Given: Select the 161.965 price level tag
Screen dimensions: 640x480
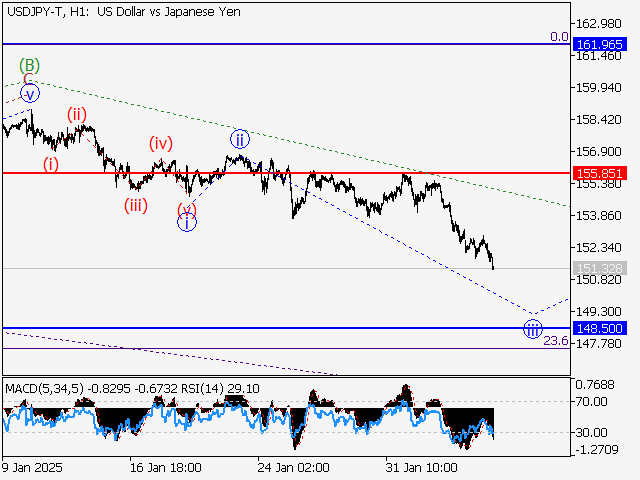Looking at the screenshot, I should (x=600, y=44).
